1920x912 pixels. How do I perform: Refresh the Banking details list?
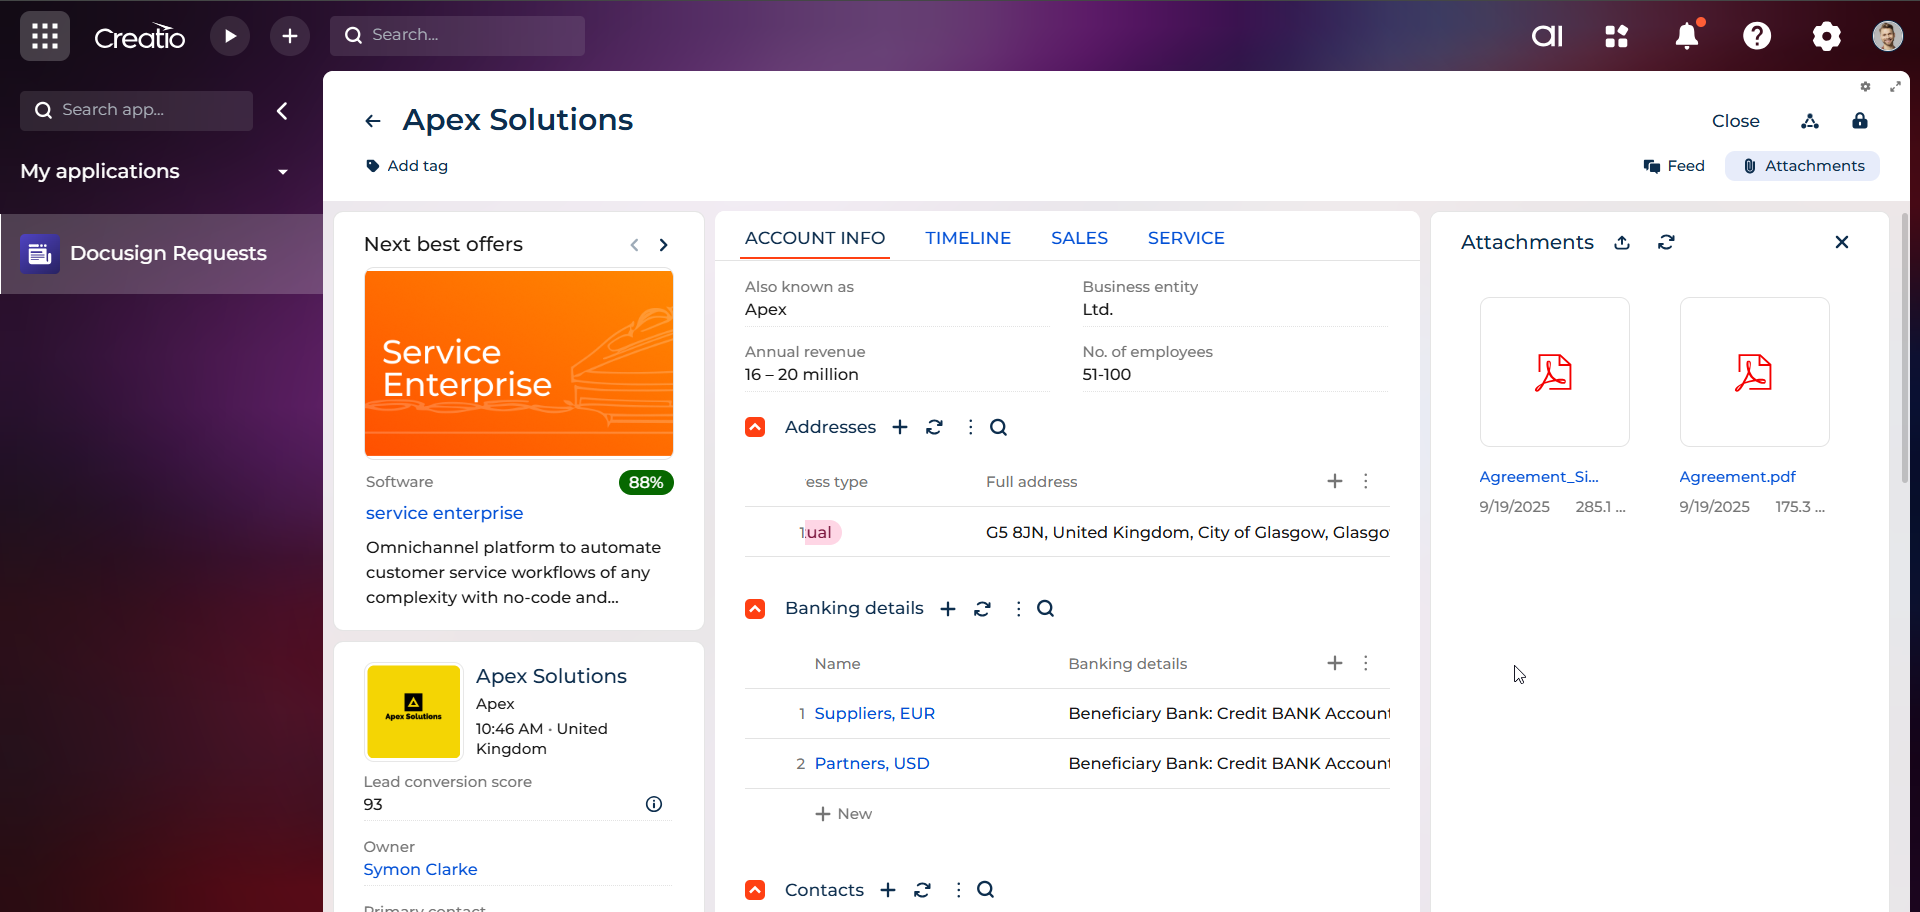click(982, 608)
